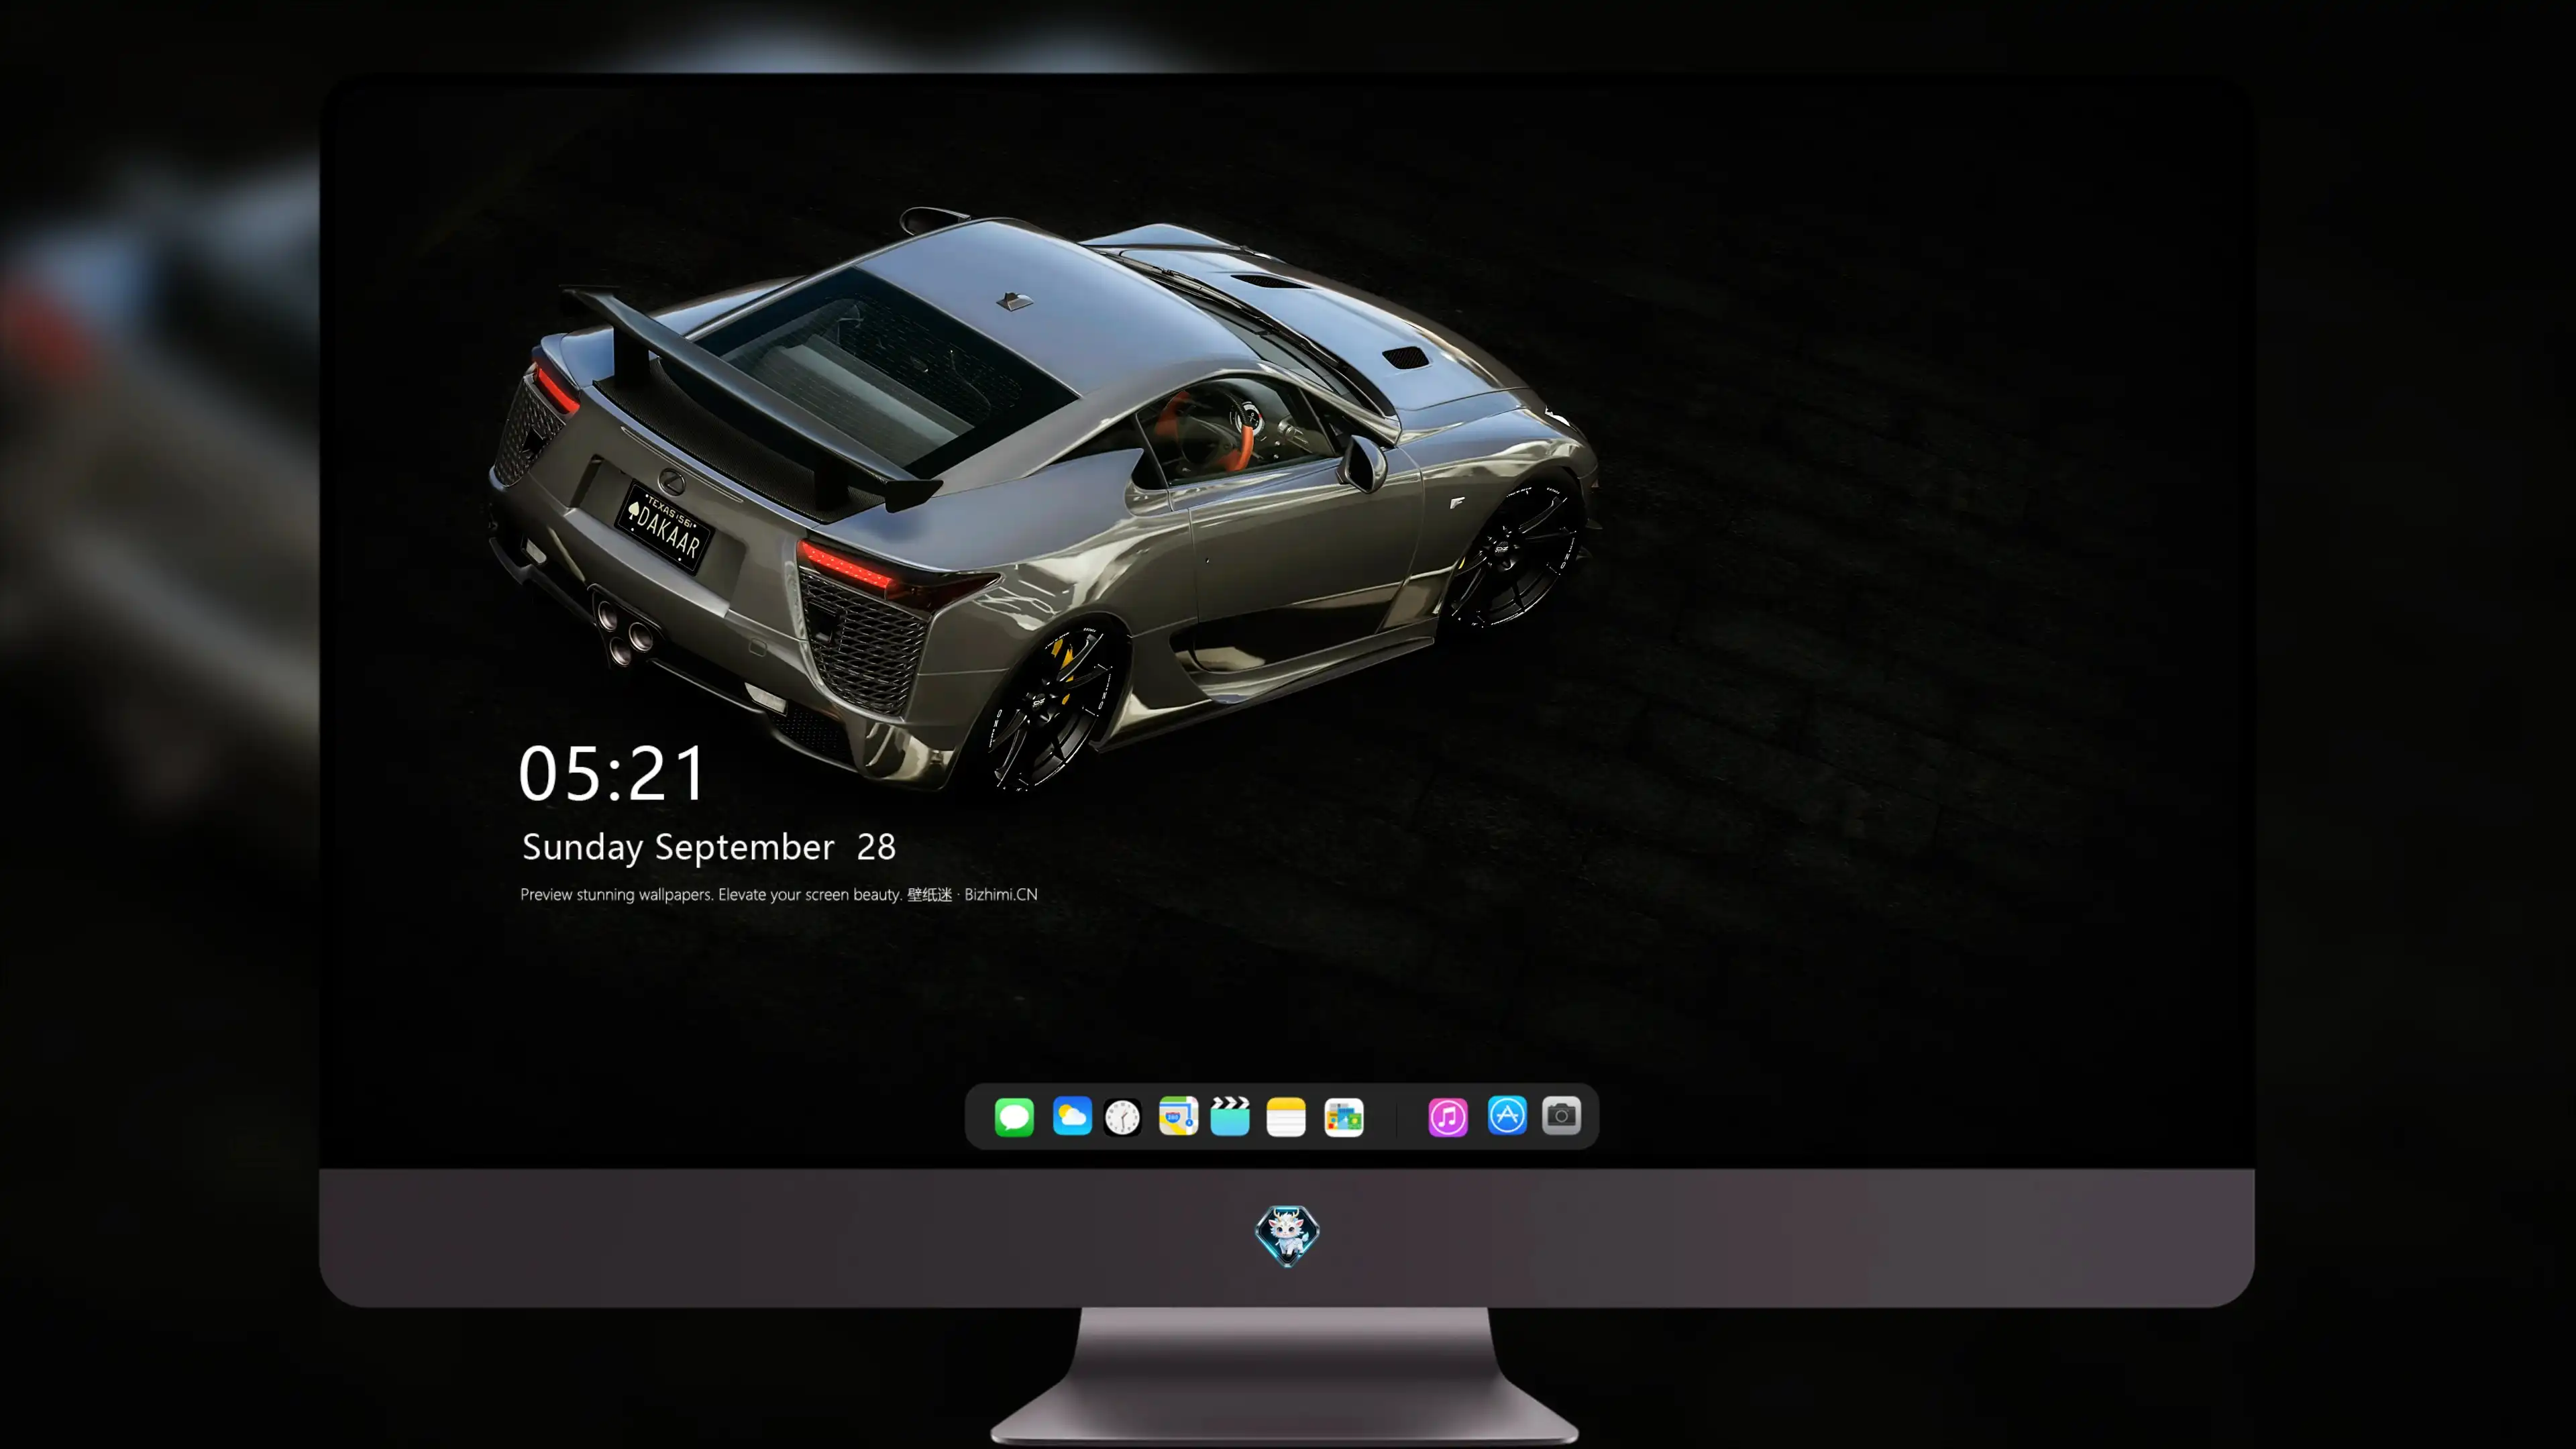Open the photo collage app icon
The width and height of the screenshot is (2576, 1449).
1344,1116
